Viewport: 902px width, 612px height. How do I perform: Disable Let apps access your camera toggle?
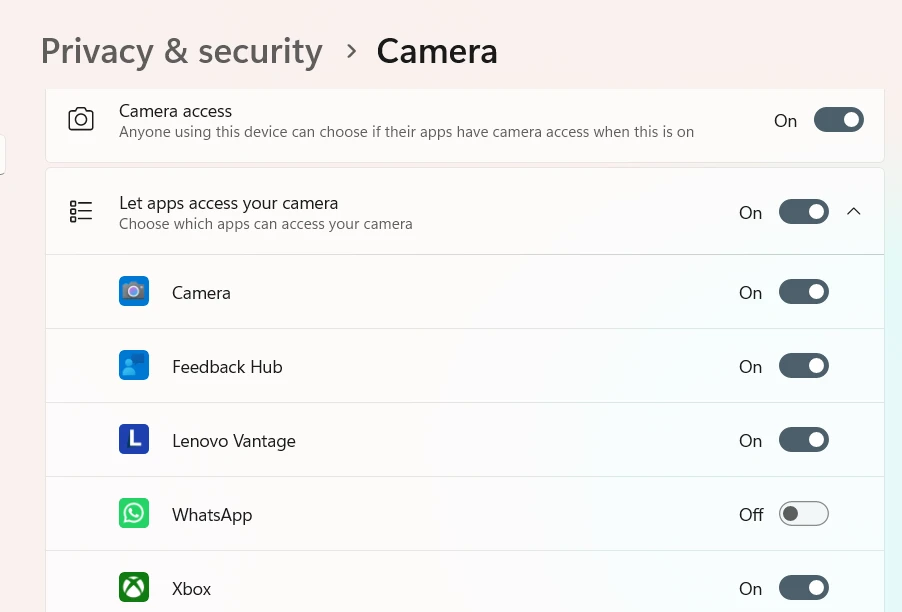803,212
